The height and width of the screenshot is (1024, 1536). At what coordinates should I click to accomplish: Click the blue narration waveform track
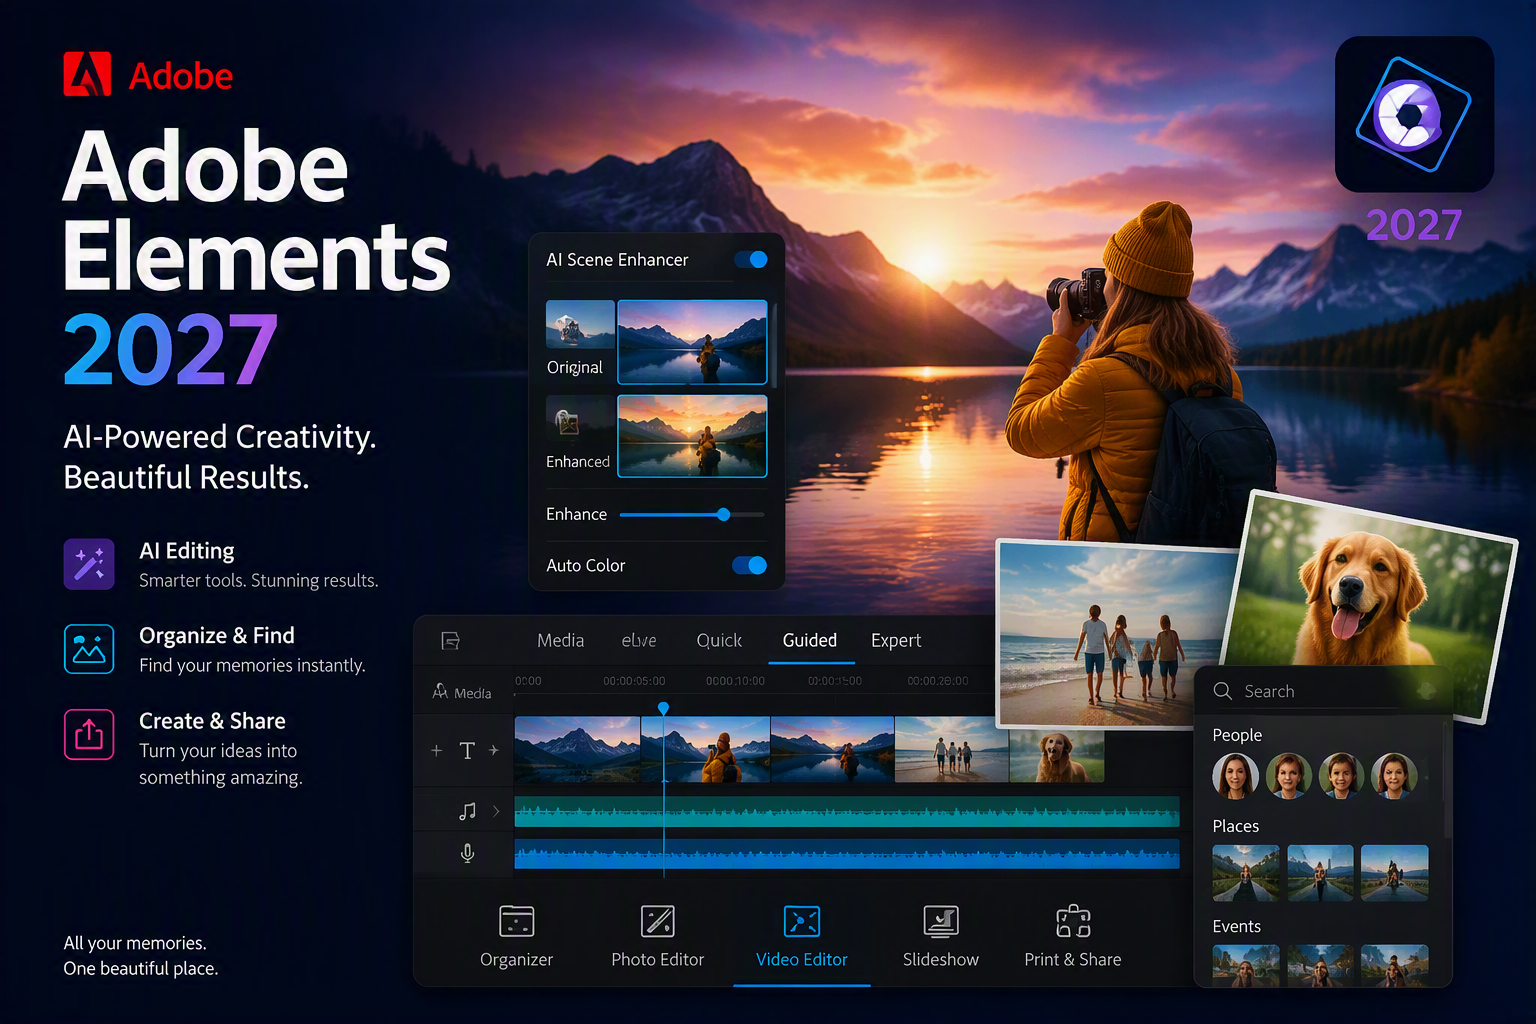[x=847, y=853]
